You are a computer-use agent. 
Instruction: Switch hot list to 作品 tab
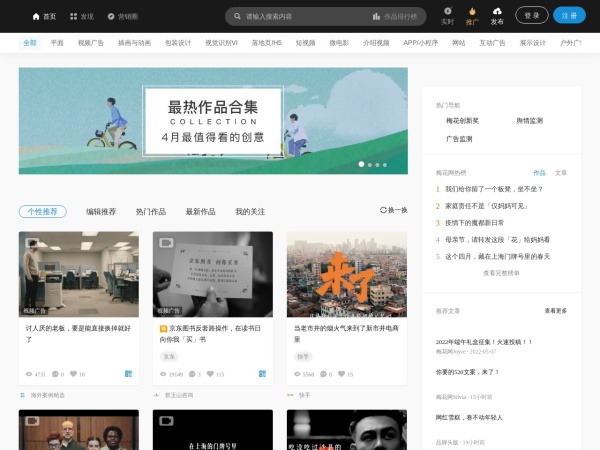(x=539, y=172)
